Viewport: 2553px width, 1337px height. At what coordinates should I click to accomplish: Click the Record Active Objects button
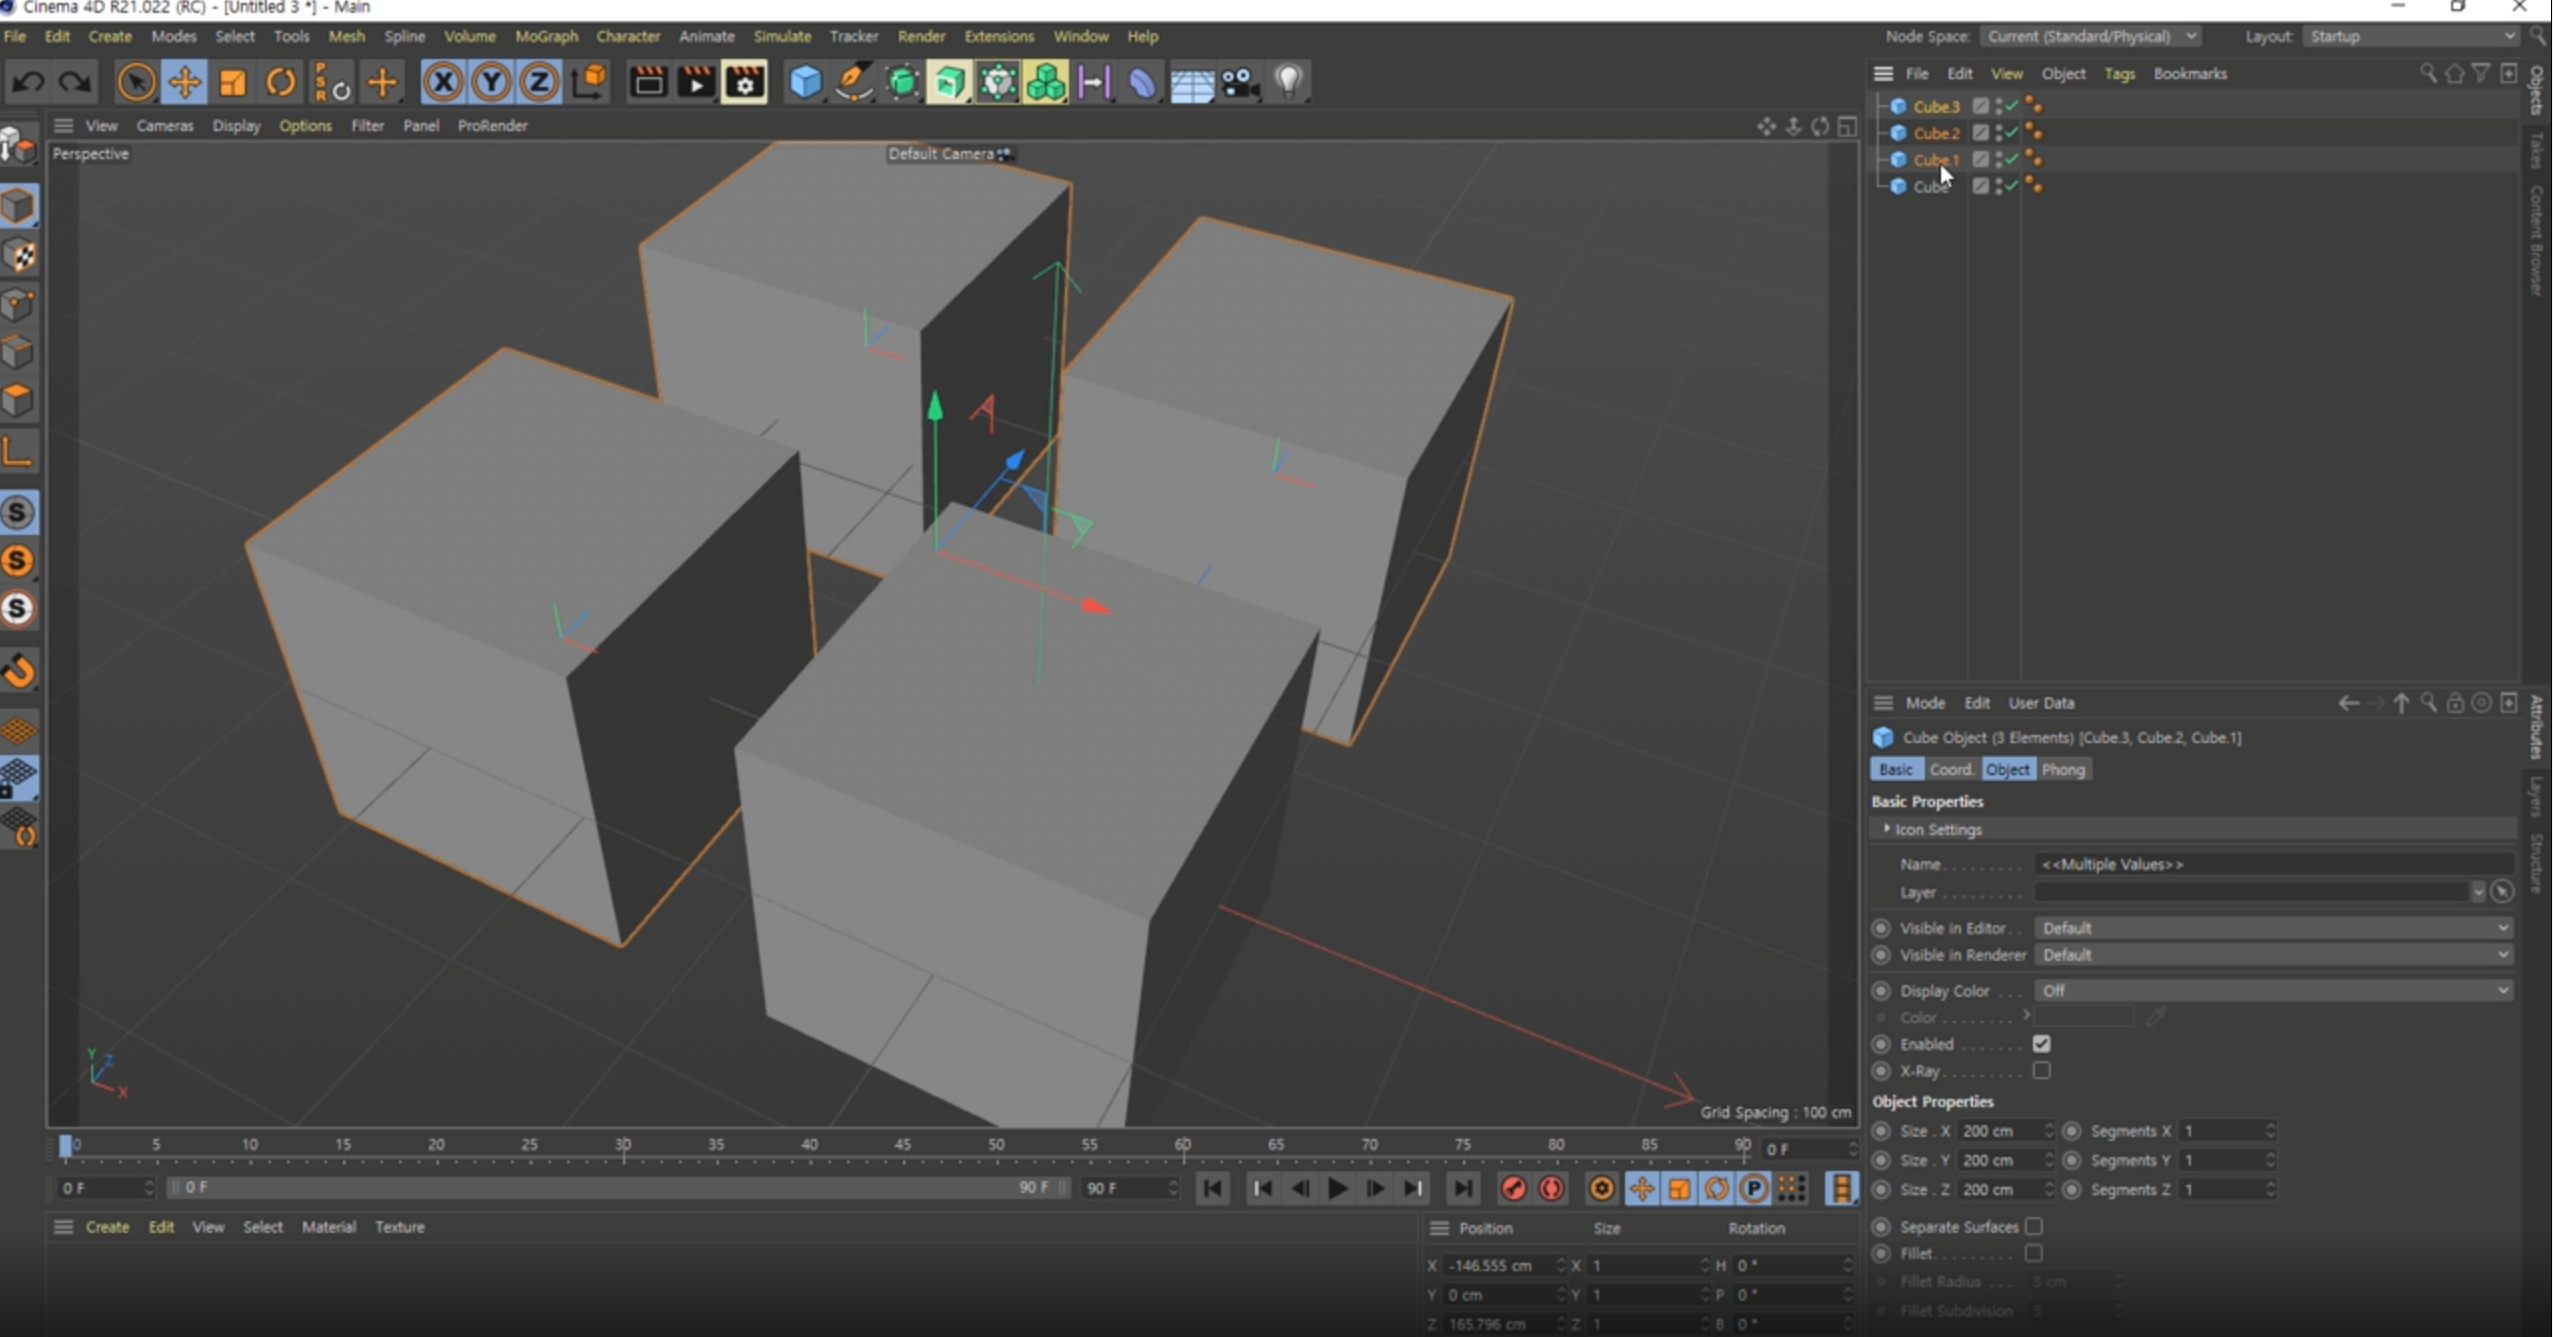[x=1513, y=1188]
